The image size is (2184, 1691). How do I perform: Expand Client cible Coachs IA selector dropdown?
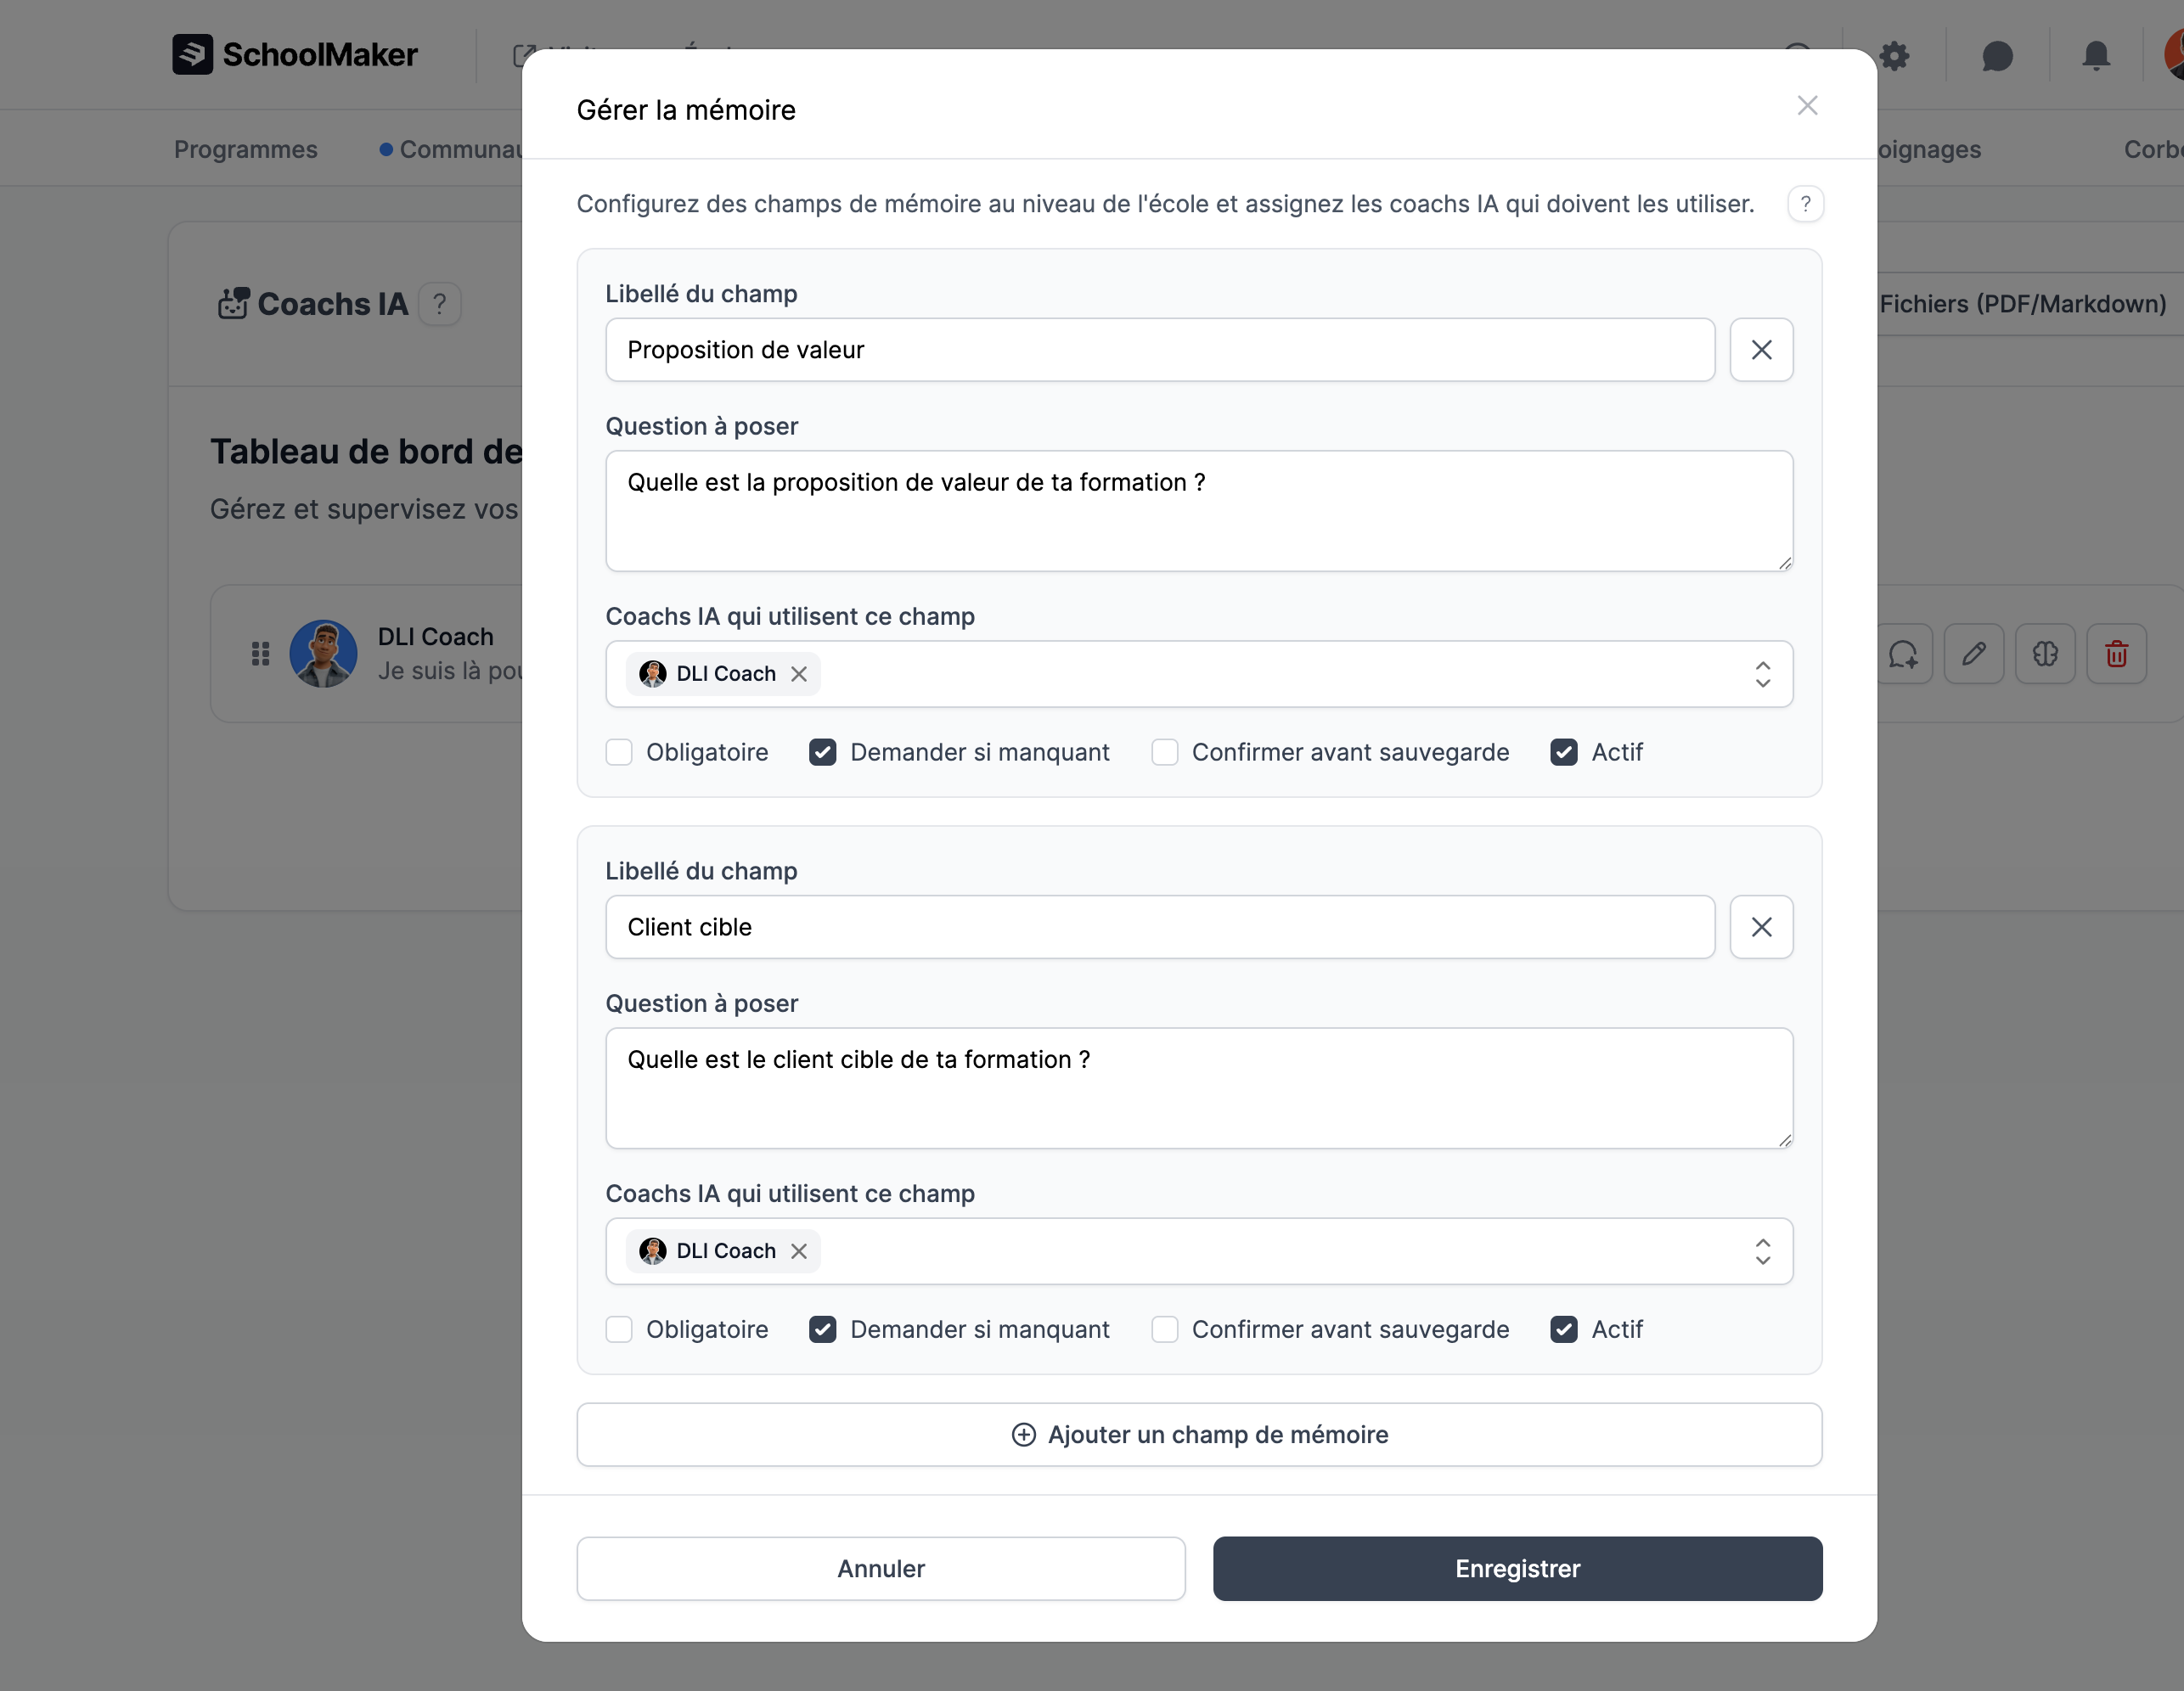[1762, 1251]
